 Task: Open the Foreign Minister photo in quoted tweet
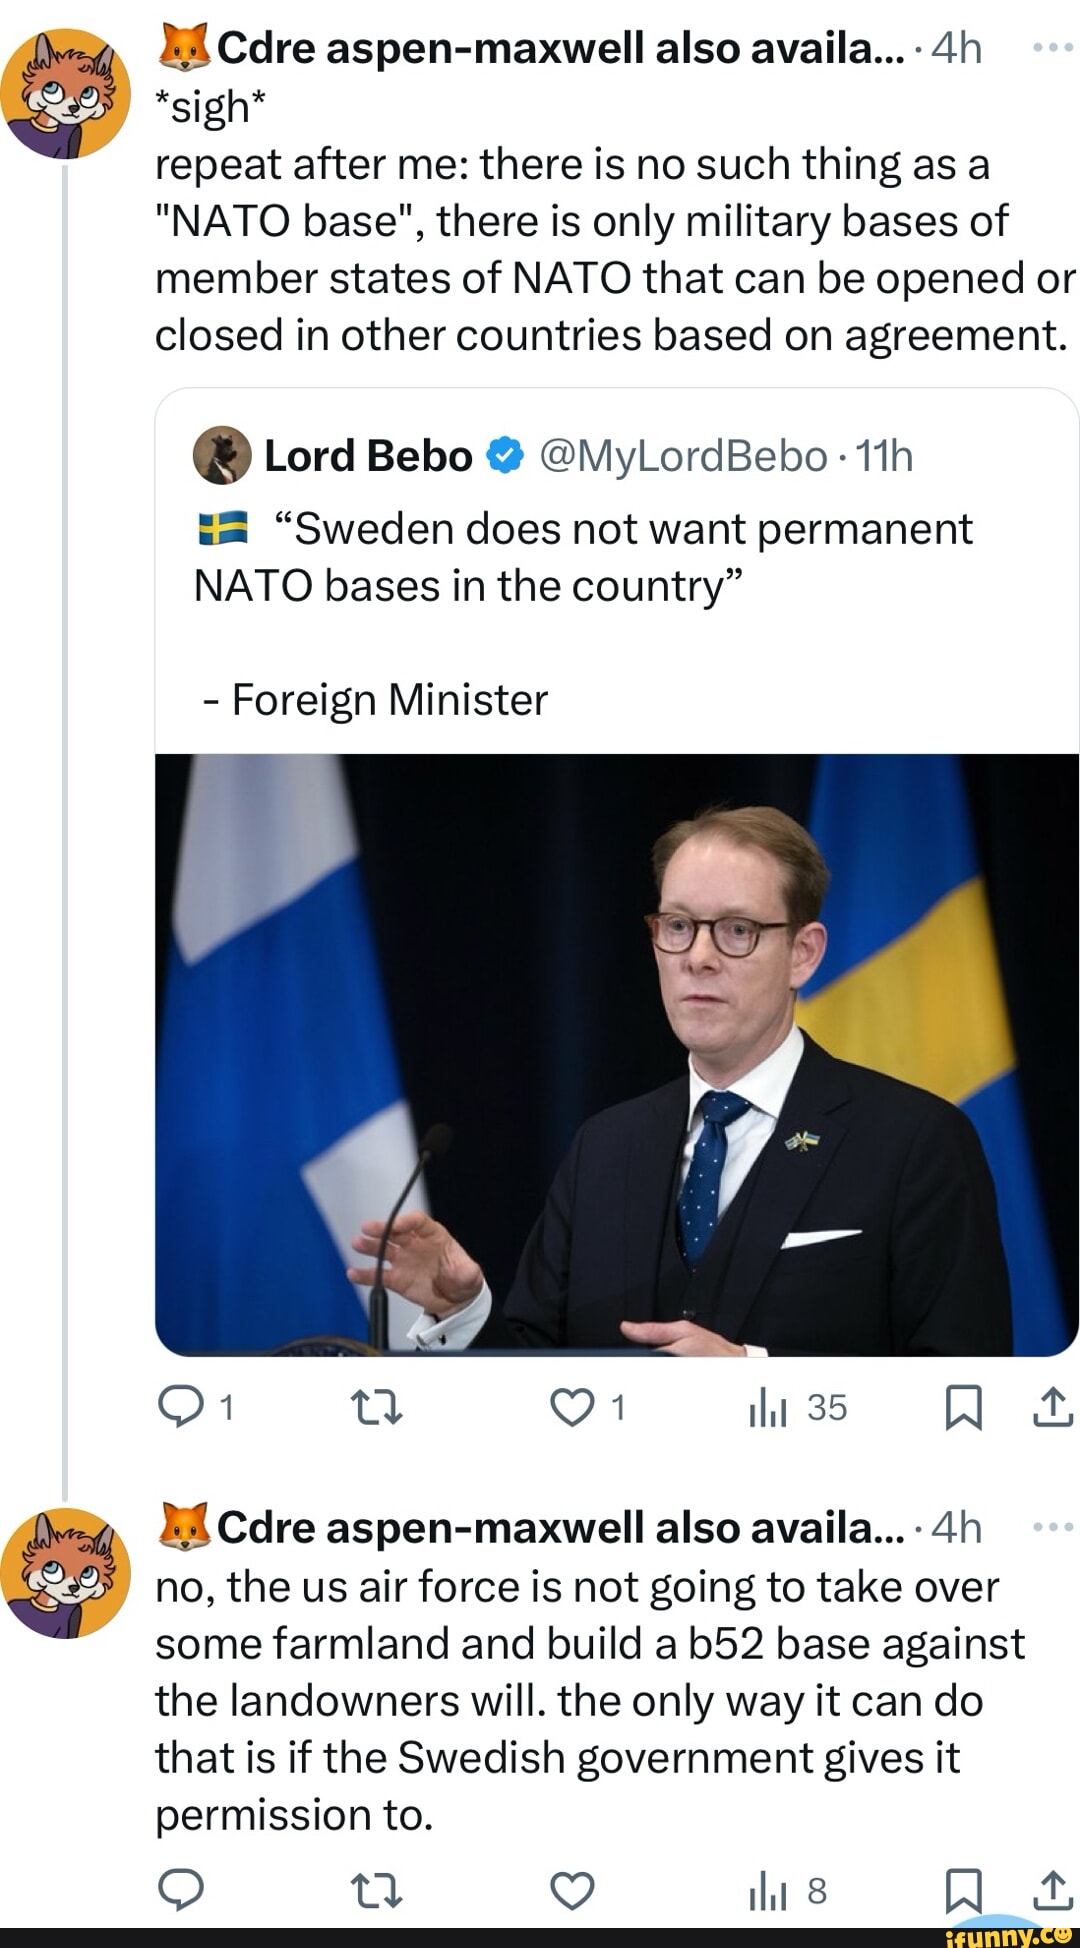point(616,1054)
